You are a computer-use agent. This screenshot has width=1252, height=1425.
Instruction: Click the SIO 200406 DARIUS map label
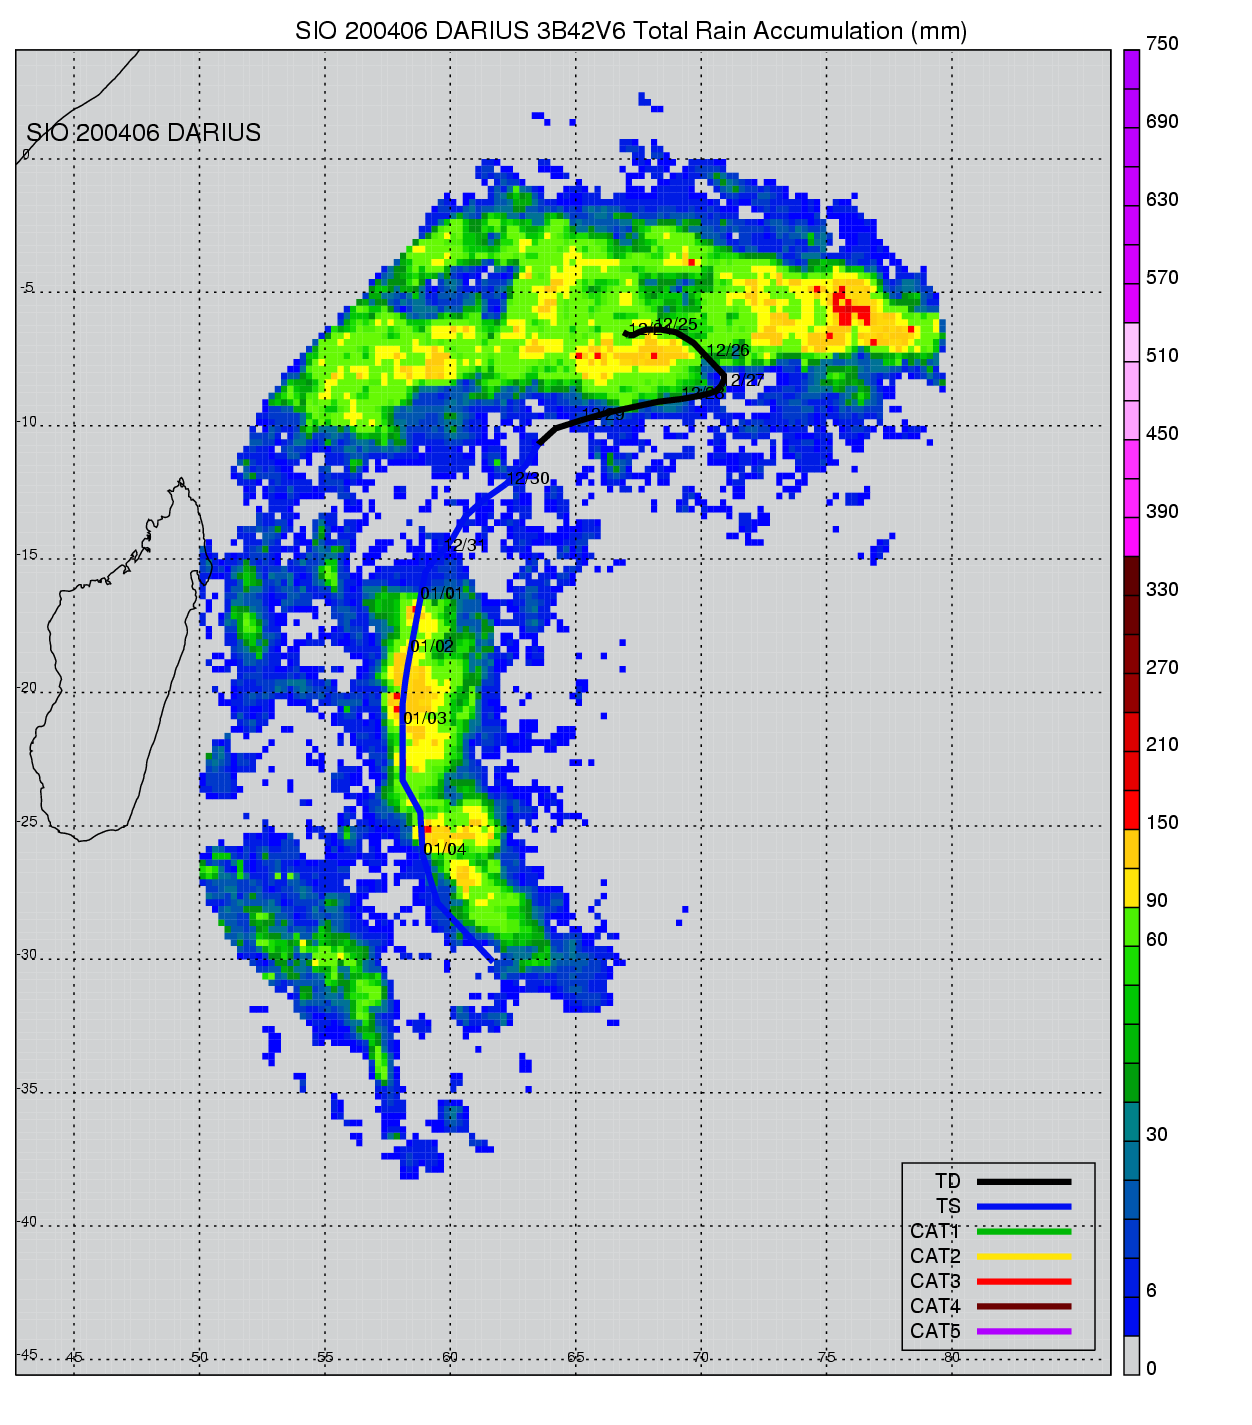coord(143,133)
